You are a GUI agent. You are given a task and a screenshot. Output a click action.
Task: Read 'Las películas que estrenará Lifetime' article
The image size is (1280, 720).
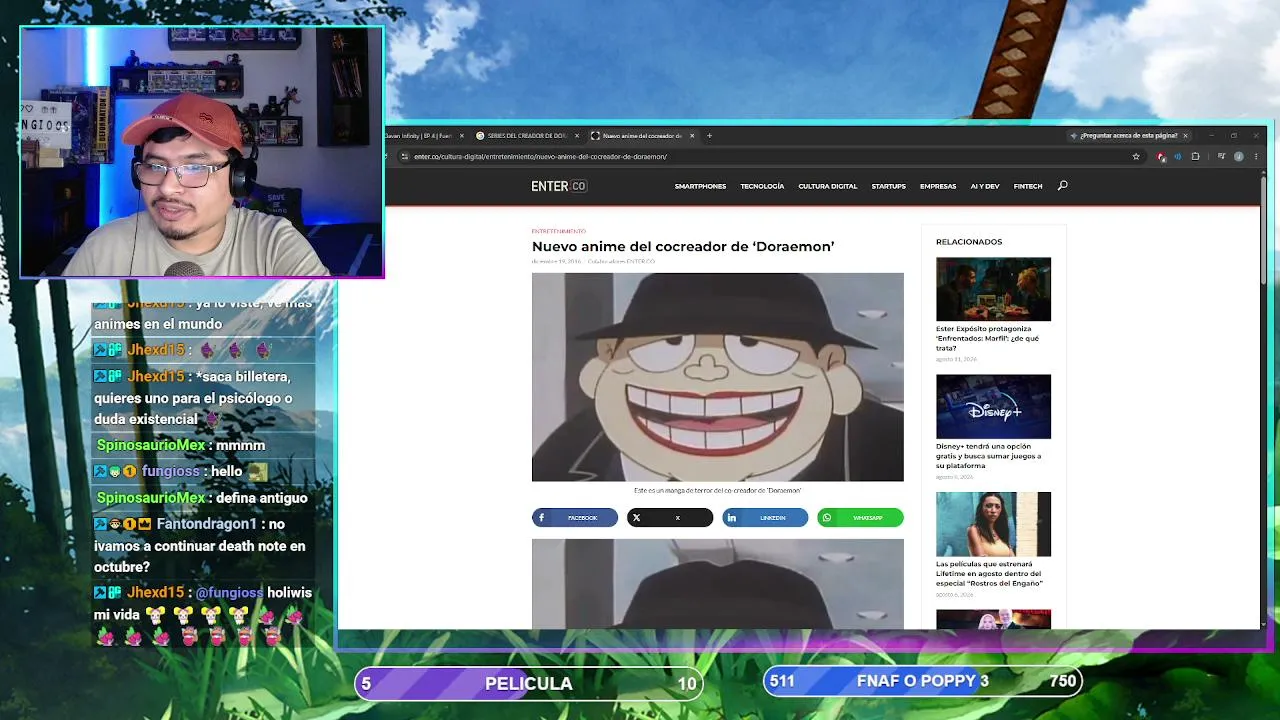click(989, 574)
